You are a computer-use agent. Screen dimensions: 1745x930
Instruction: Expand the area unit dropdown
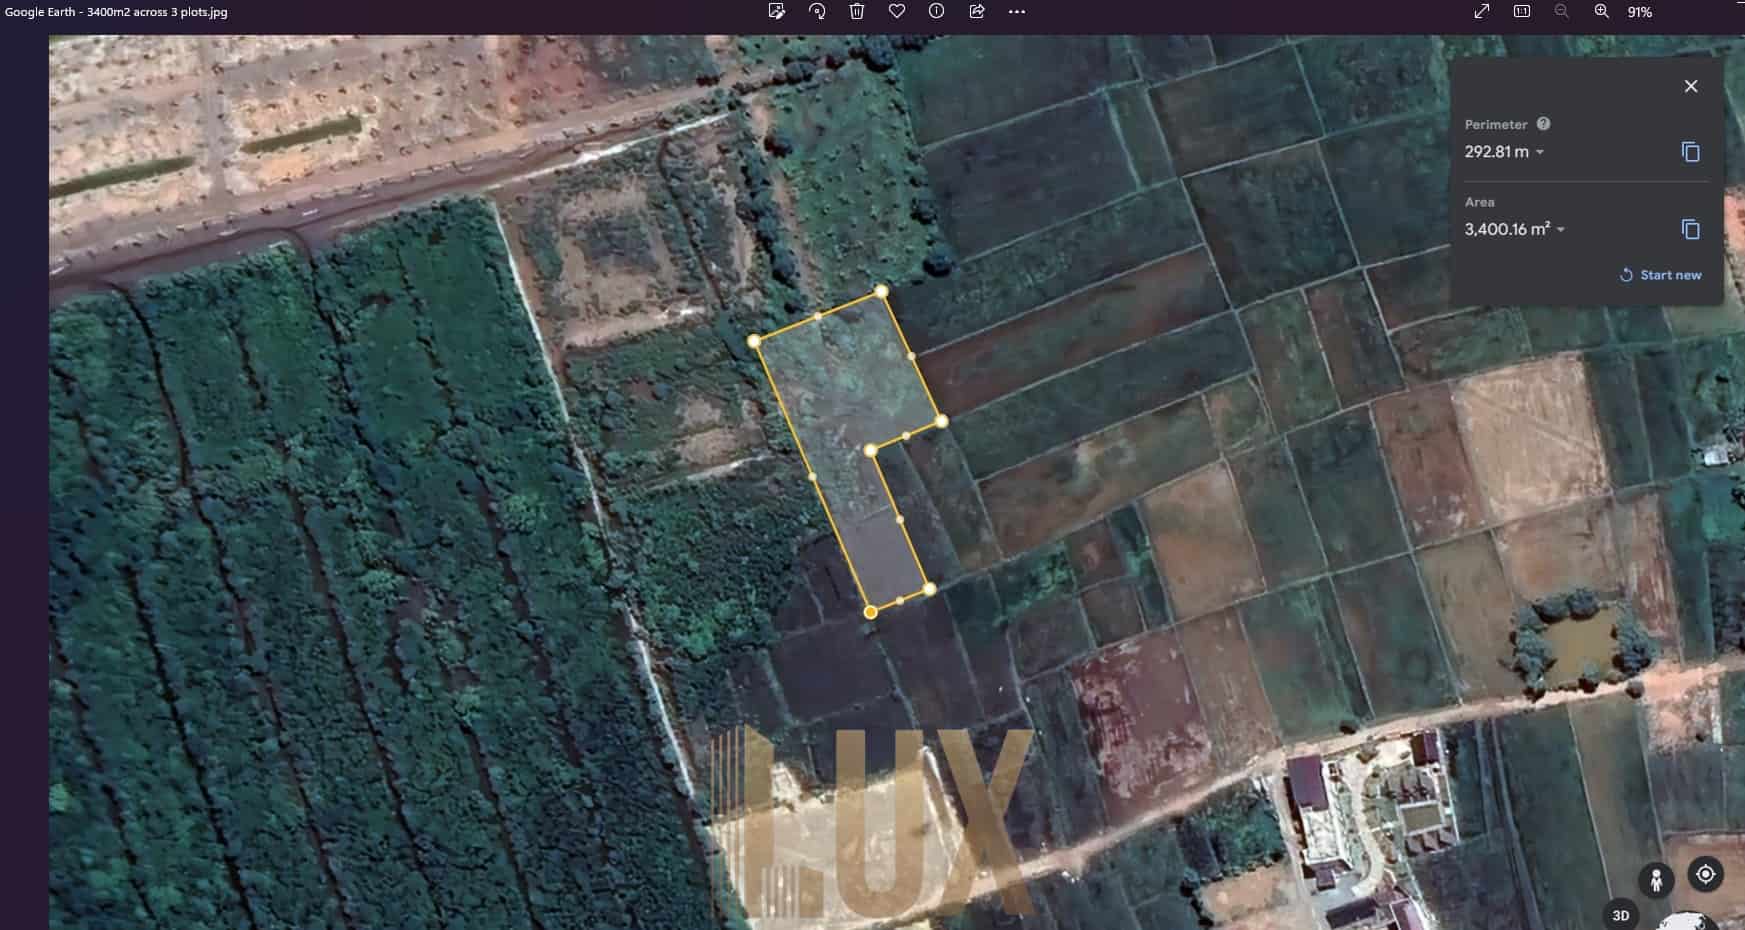tap(1561, 230)
